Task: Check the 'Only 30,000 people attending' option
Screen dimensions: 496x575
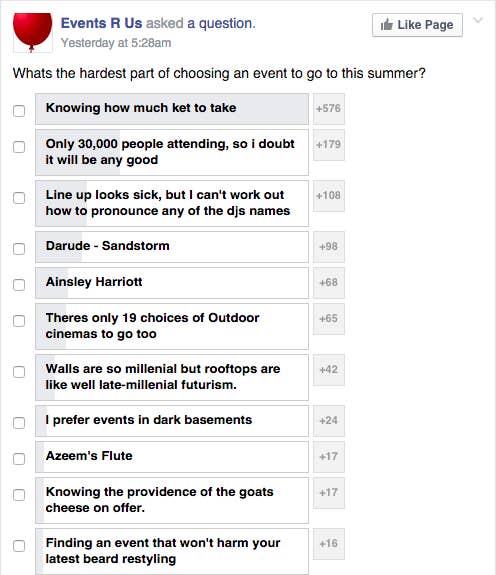Action: 19,147
